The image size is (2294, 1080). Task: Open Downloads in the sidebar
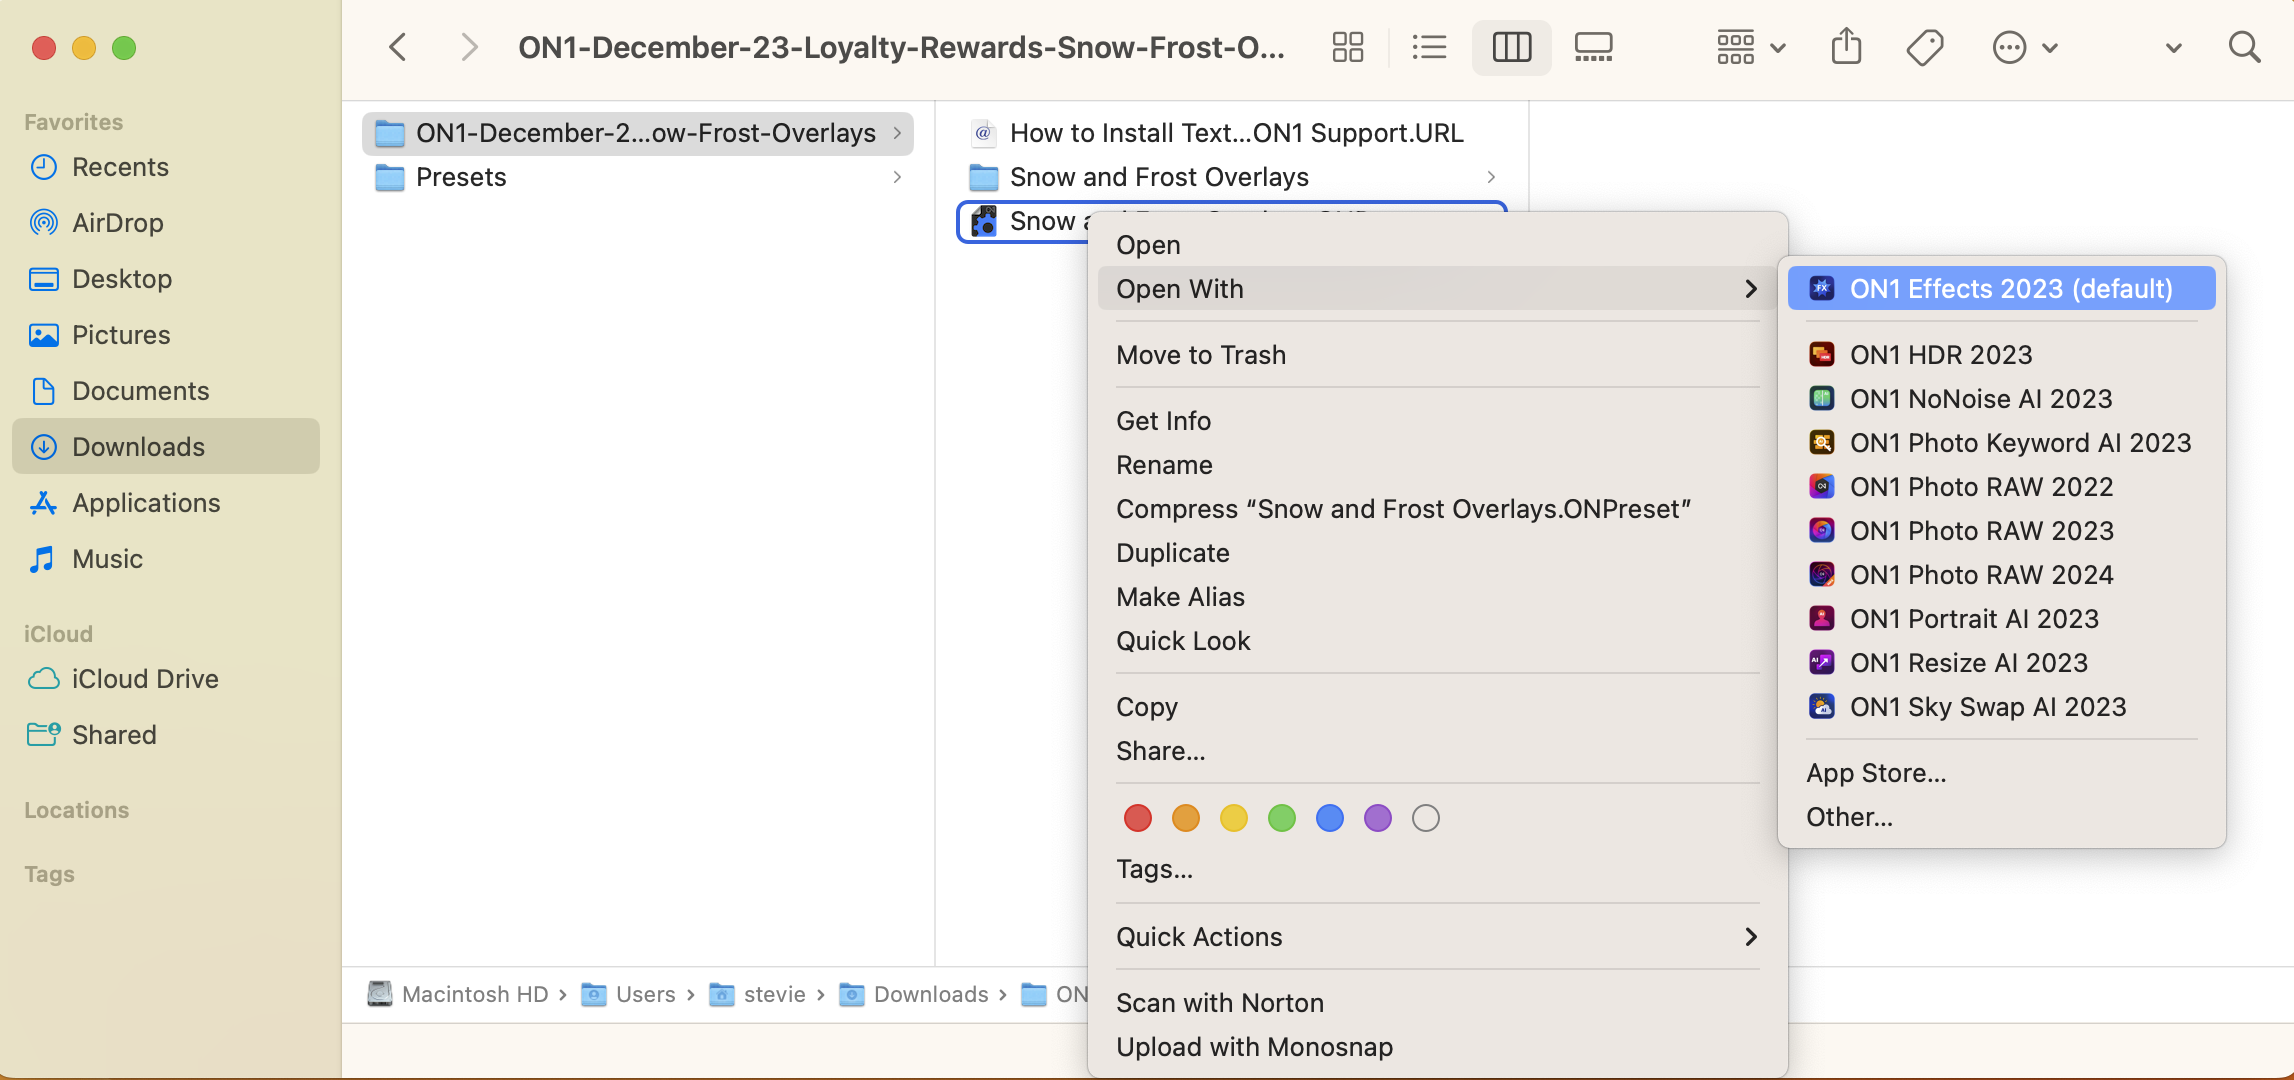pos(138,447)
